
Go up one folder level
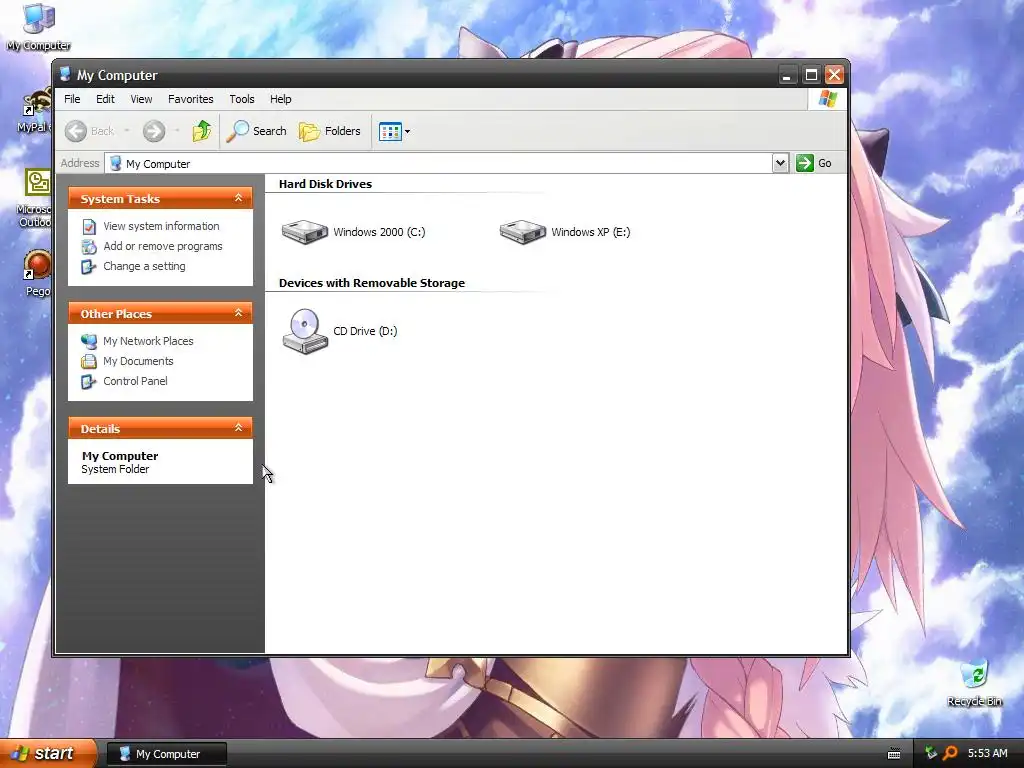tap(202, 131)
